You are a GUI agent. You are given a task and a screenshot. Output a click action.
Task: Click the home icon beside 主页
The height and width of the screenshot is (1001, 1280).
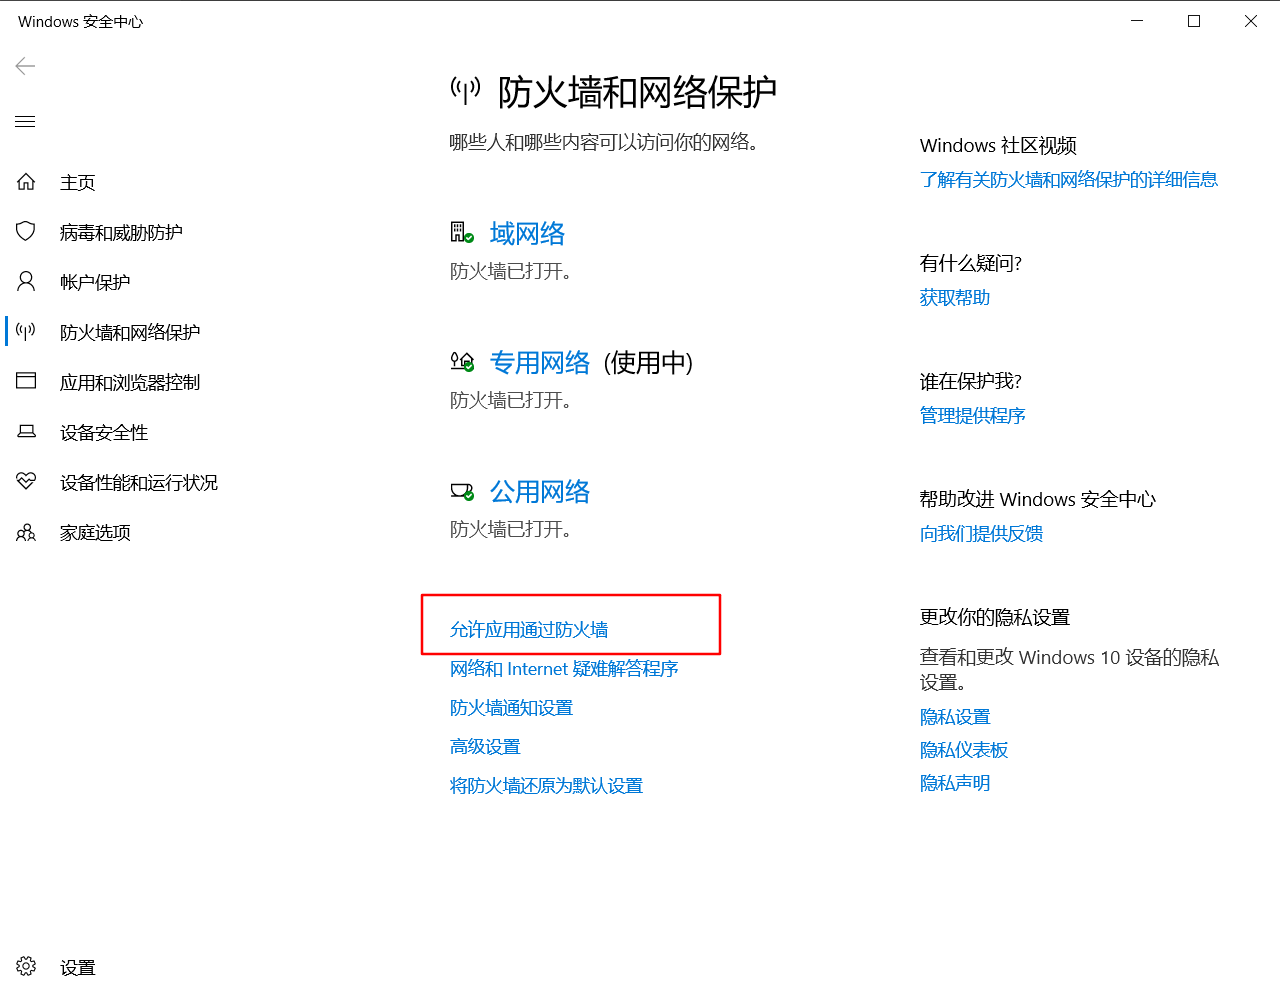coord(26,182)
